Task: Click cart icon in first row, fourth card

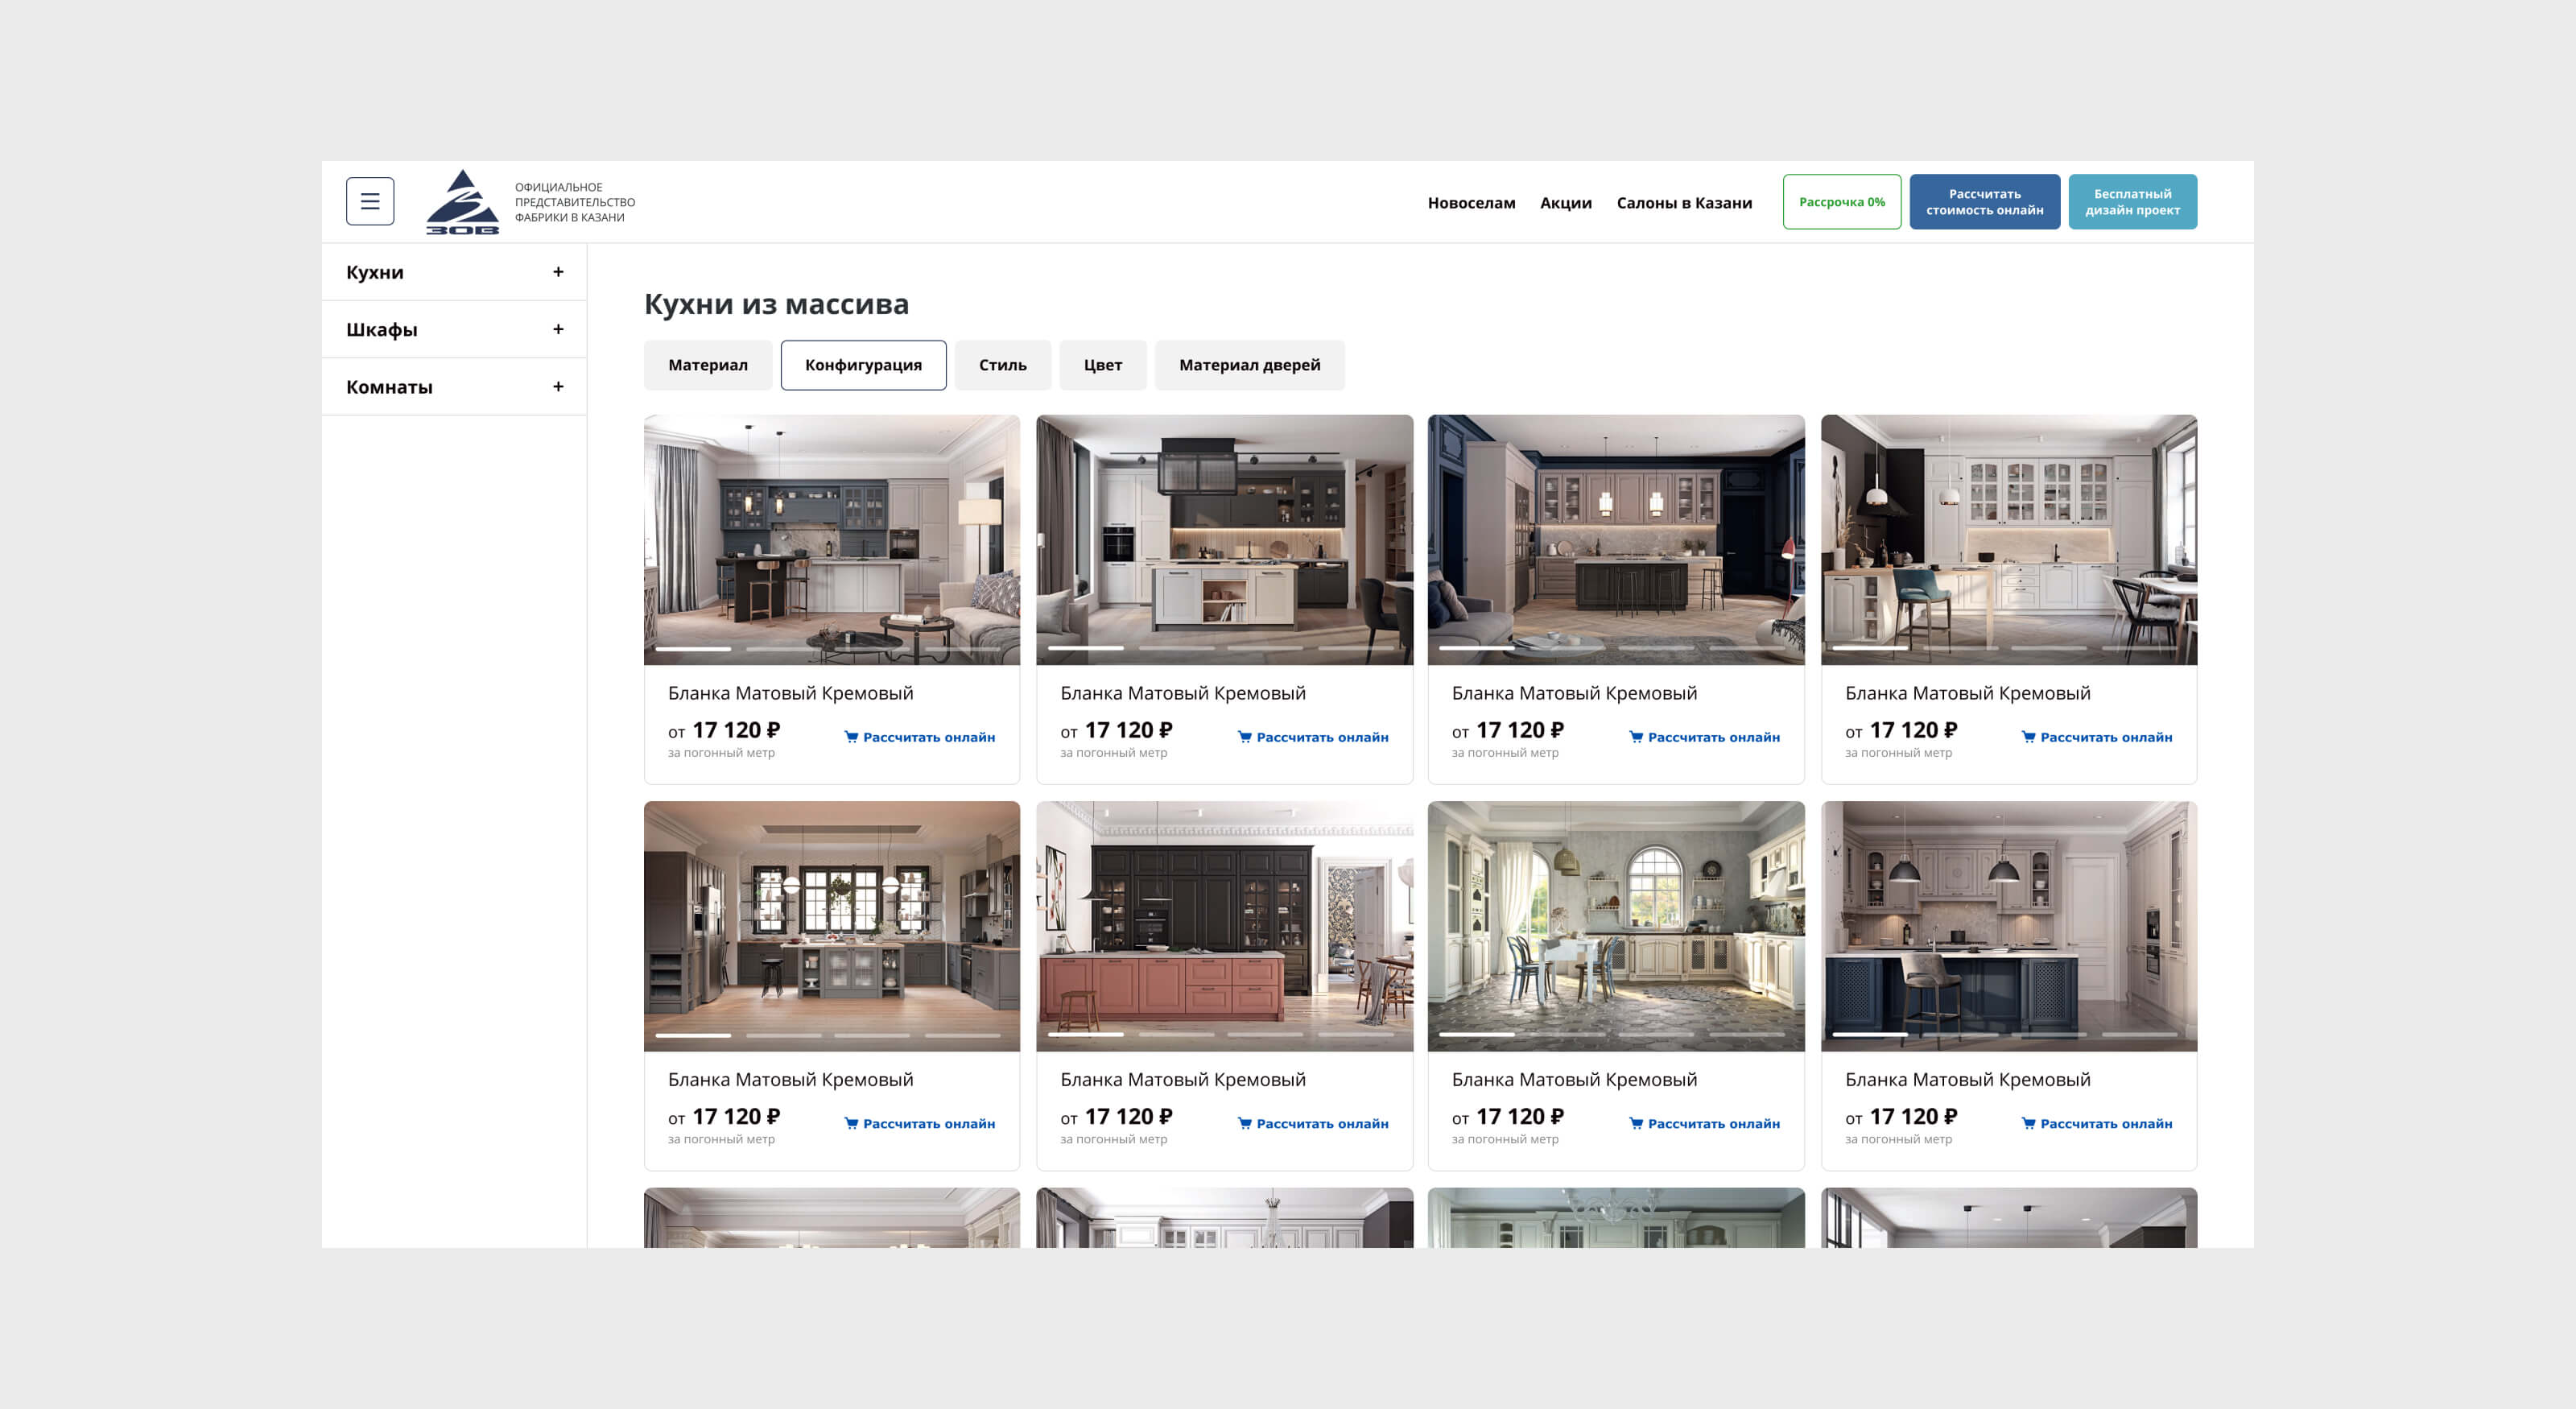Action: (2028, 737)
